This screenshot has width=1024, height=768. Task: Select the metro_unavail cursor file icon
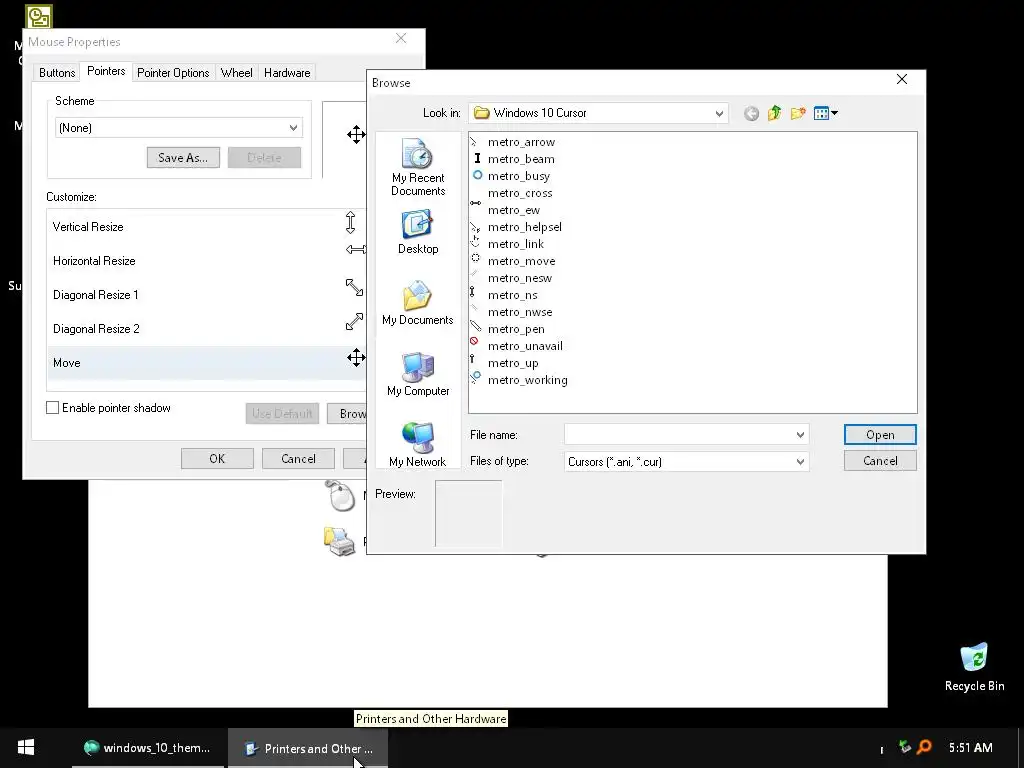click(x=475, y=341)
